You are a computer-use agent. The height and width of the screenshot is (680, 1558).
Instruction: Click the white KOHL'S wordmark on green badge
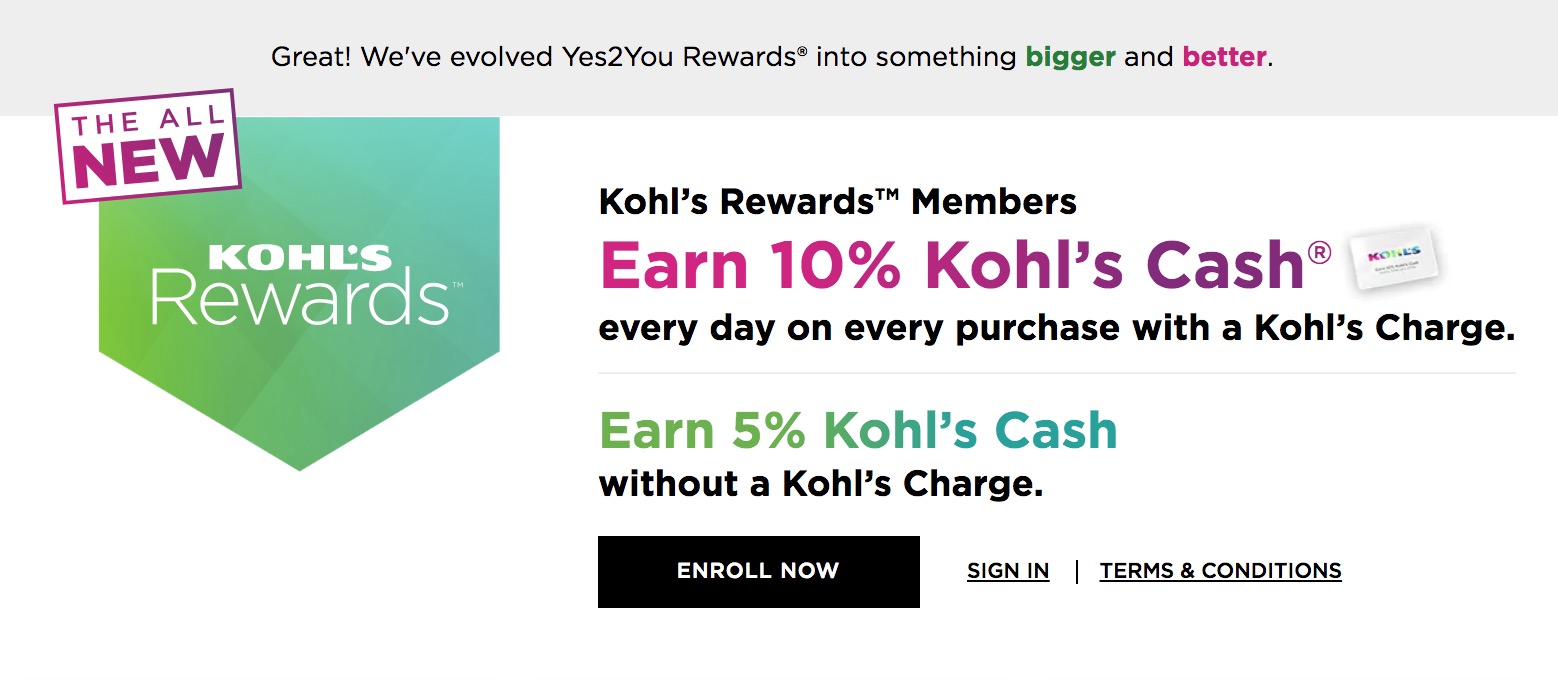point(300,259)
